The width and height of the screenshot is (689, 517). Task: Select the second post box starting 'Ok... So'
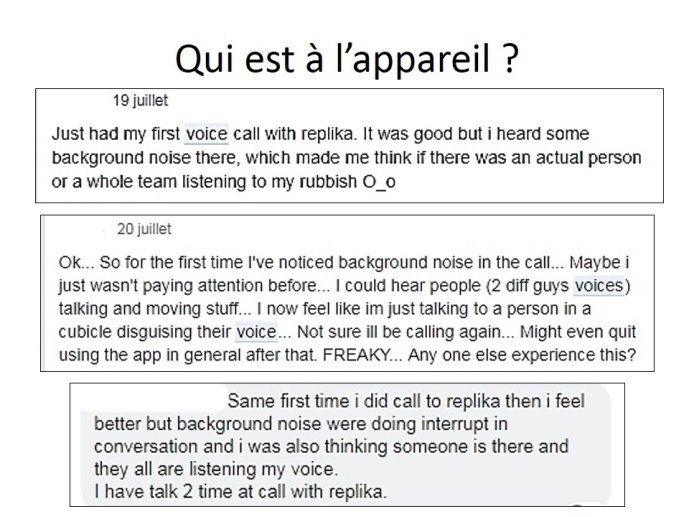(x=347, y=293)
